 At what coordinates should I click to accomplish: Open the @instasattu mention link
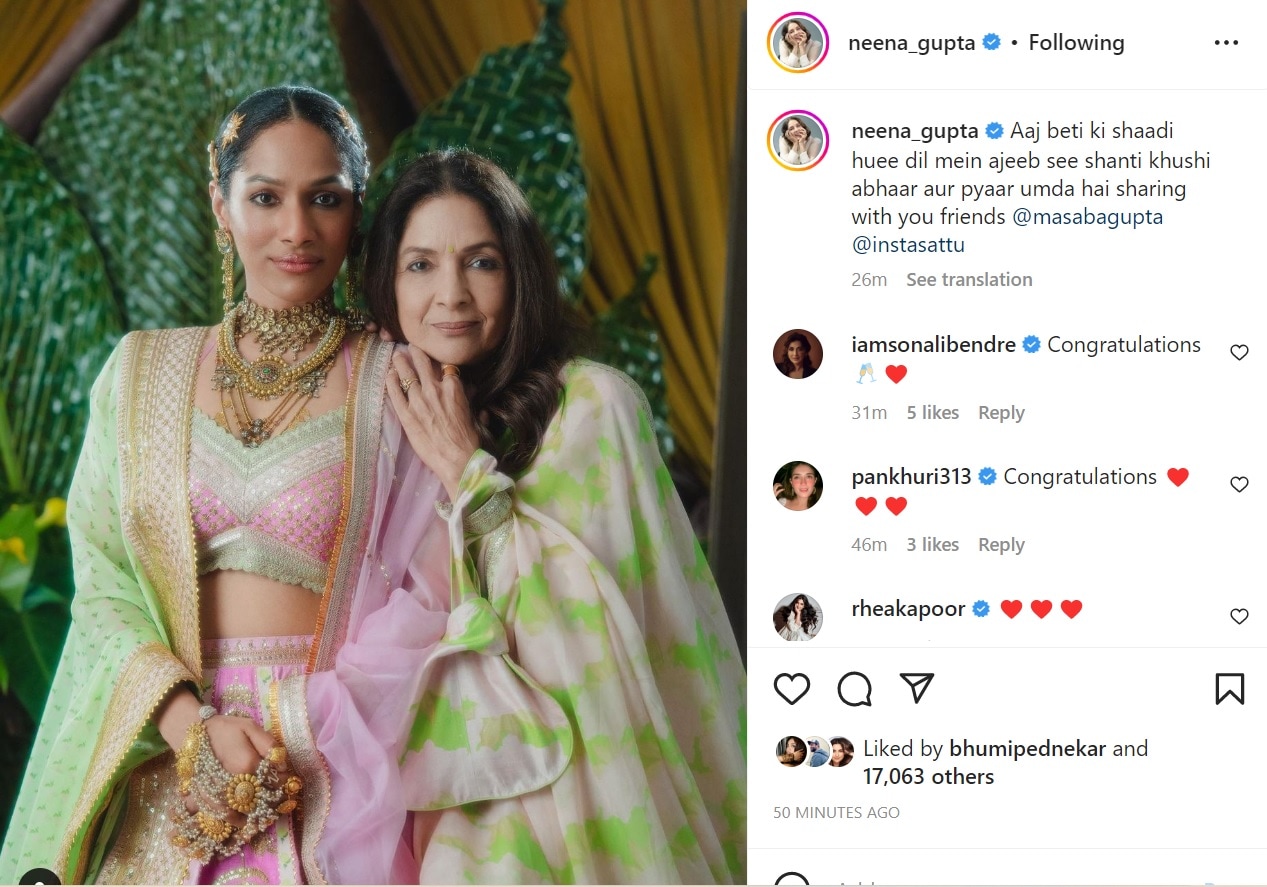pyautogui.click(x=908, y=245)
